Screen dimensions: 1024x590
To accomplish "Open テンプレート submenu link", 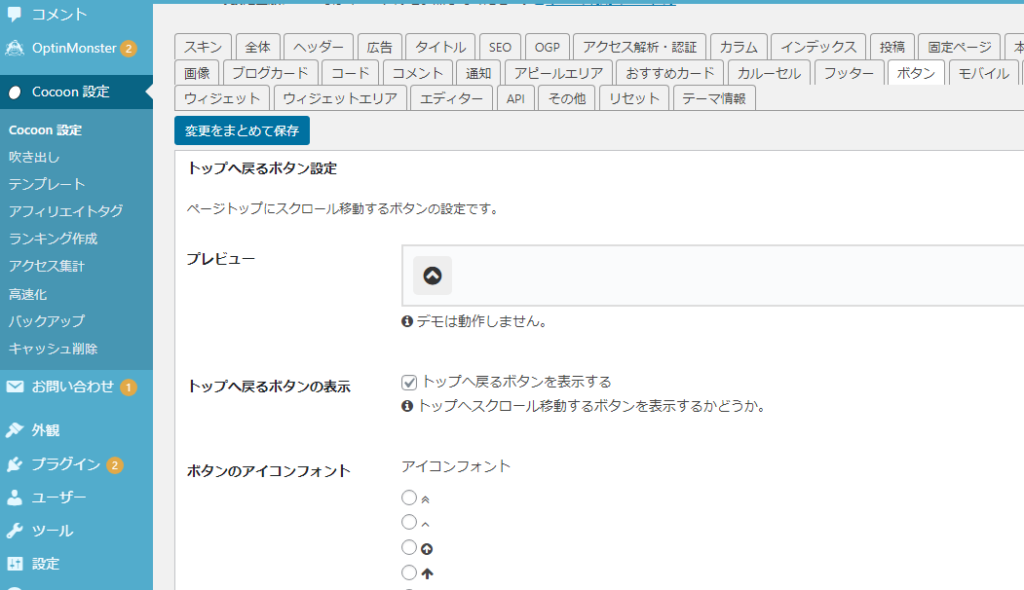I will click(x=47, y=184).
